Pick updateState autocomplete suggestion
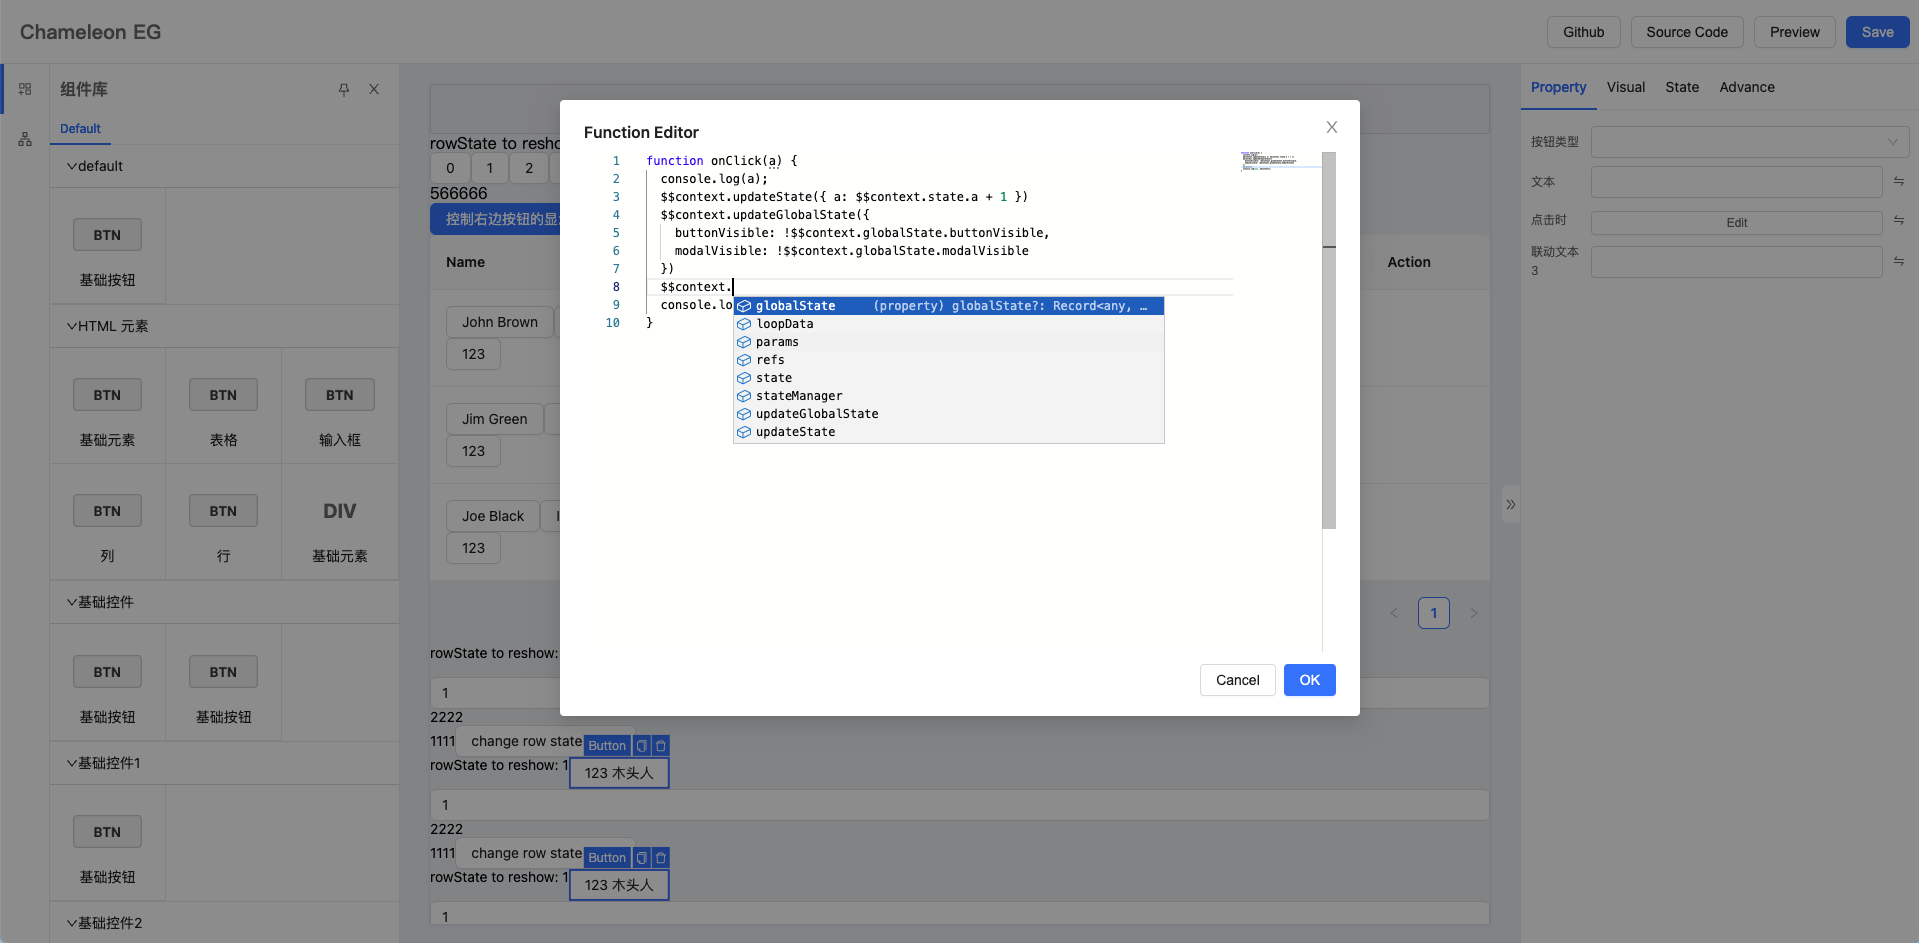The image size is (1919, 943). (x=949, y=432)
